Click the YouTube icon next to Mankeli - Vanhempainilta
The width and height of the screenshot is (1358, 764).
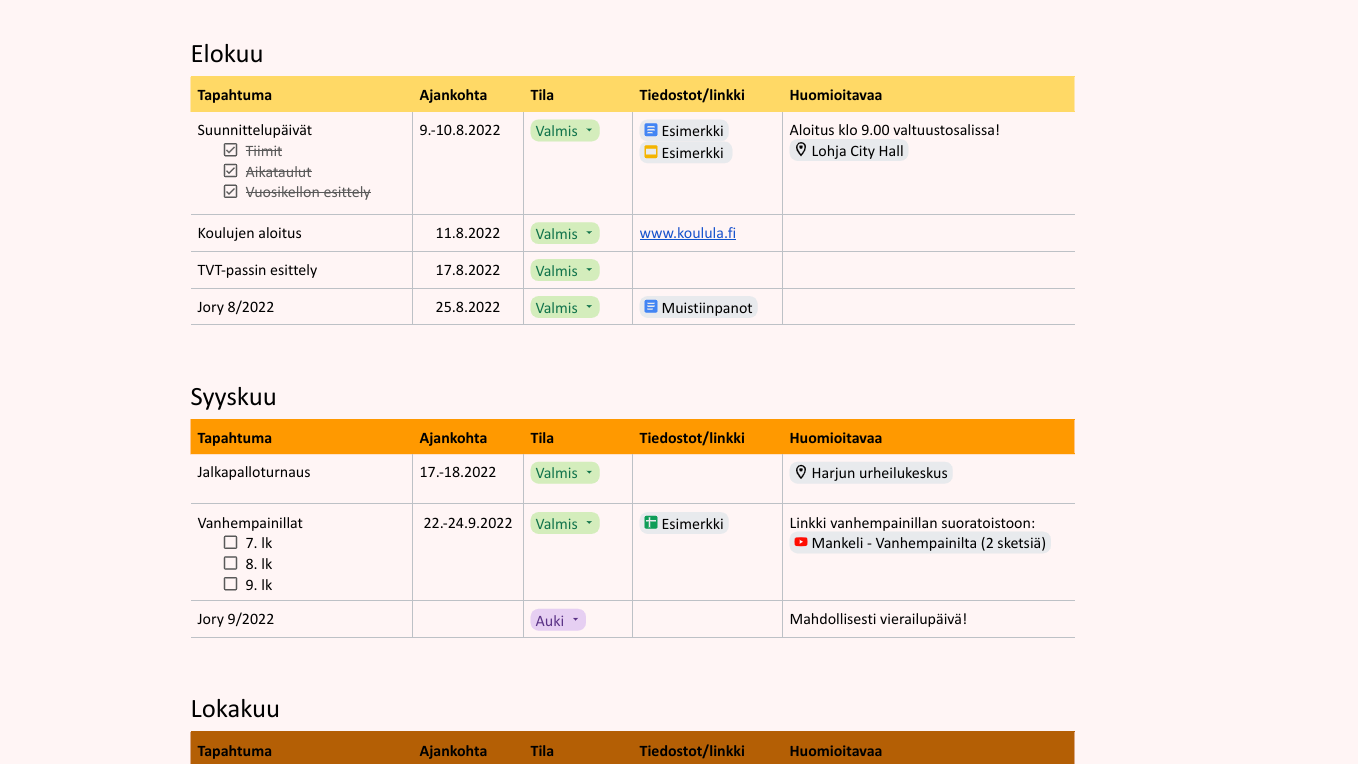(801, 543)
